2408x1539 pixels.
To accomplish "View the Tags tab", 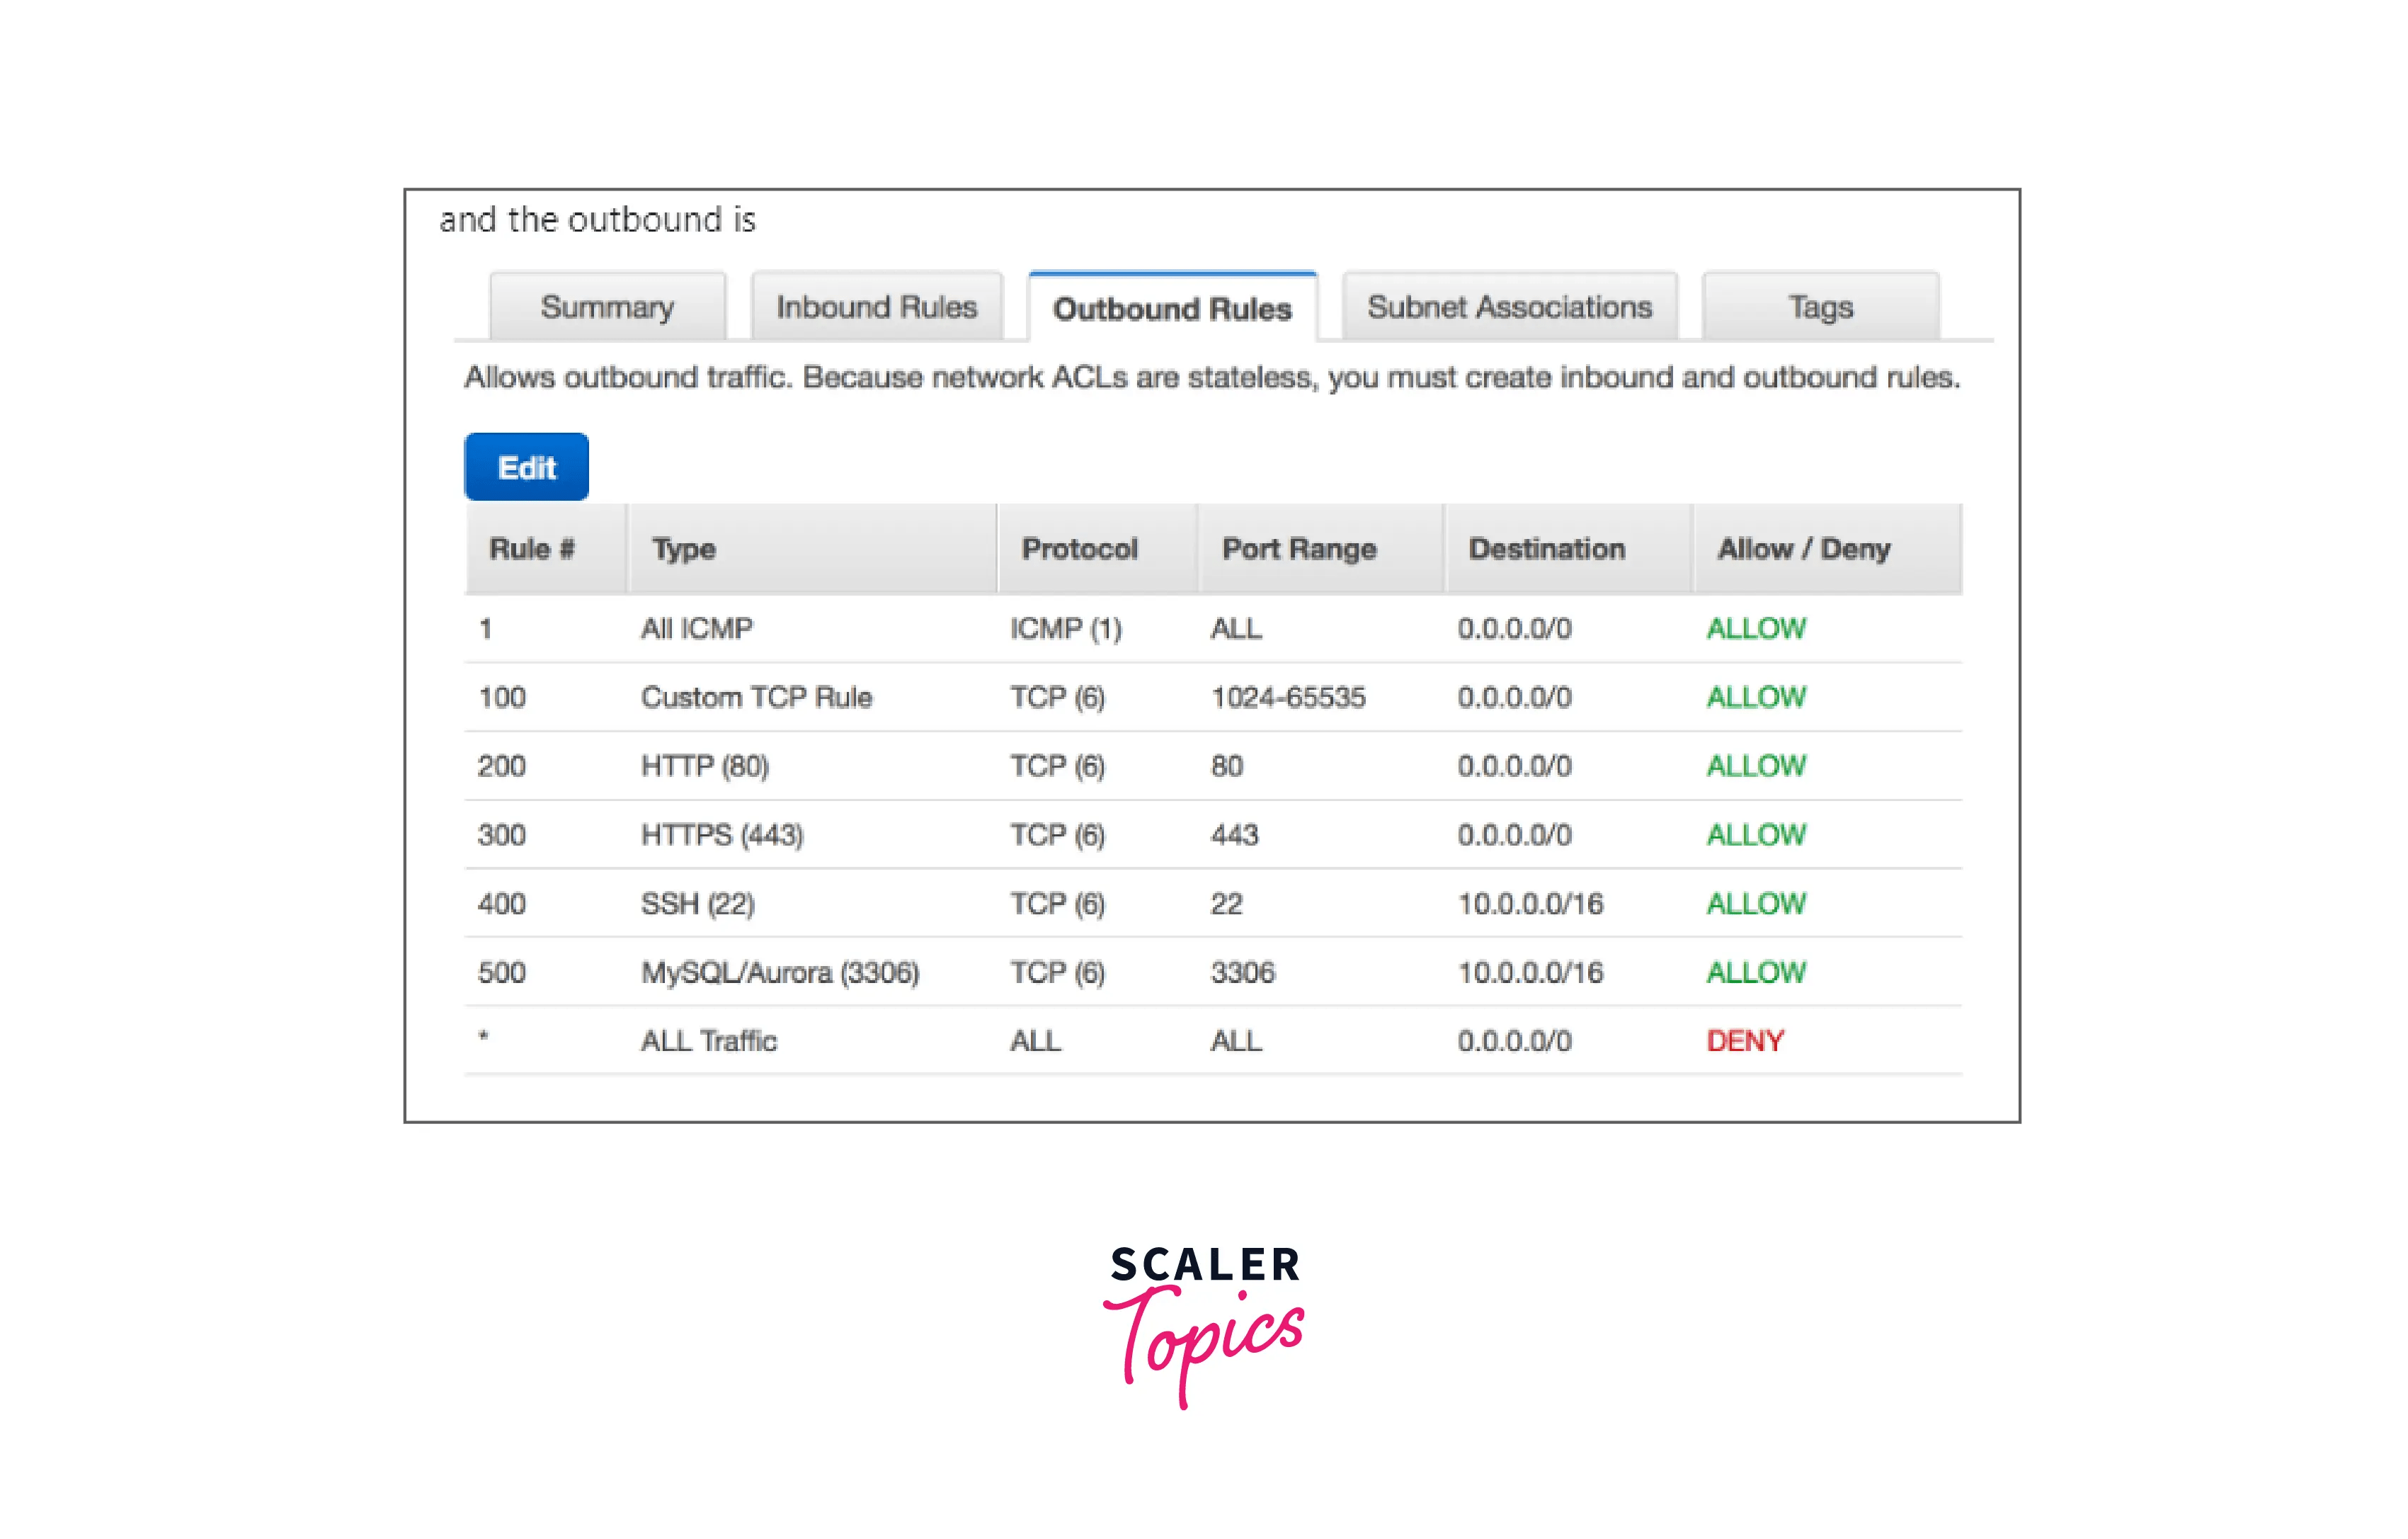I will (1818, 307).
